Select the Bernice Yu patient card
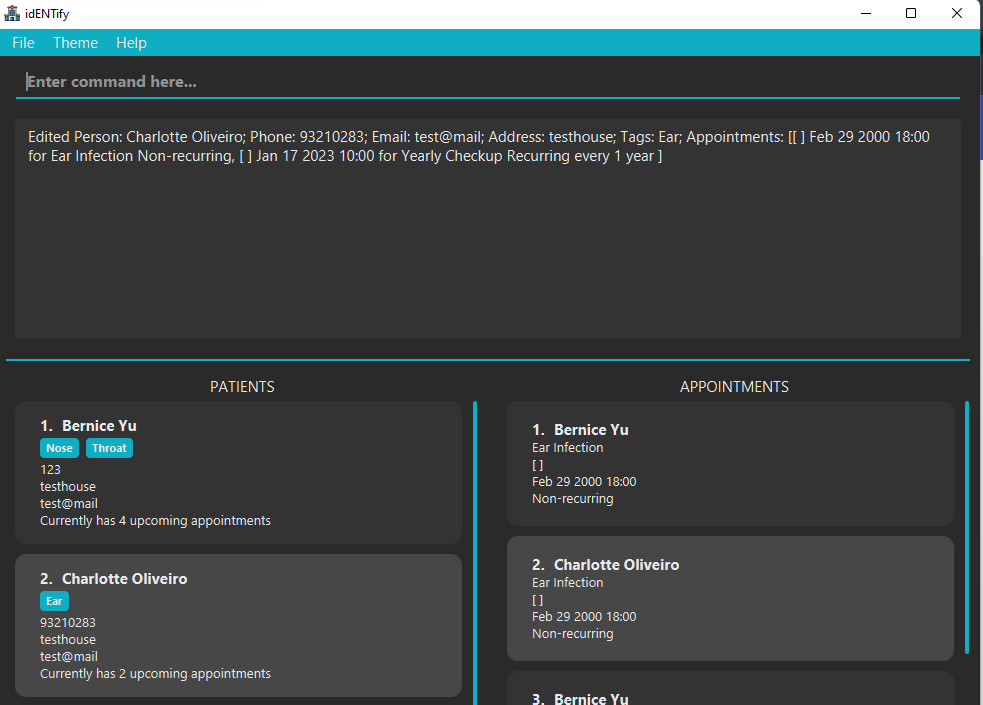The width and height of the screenshot is (983, 705). click(x=238, y=473)
